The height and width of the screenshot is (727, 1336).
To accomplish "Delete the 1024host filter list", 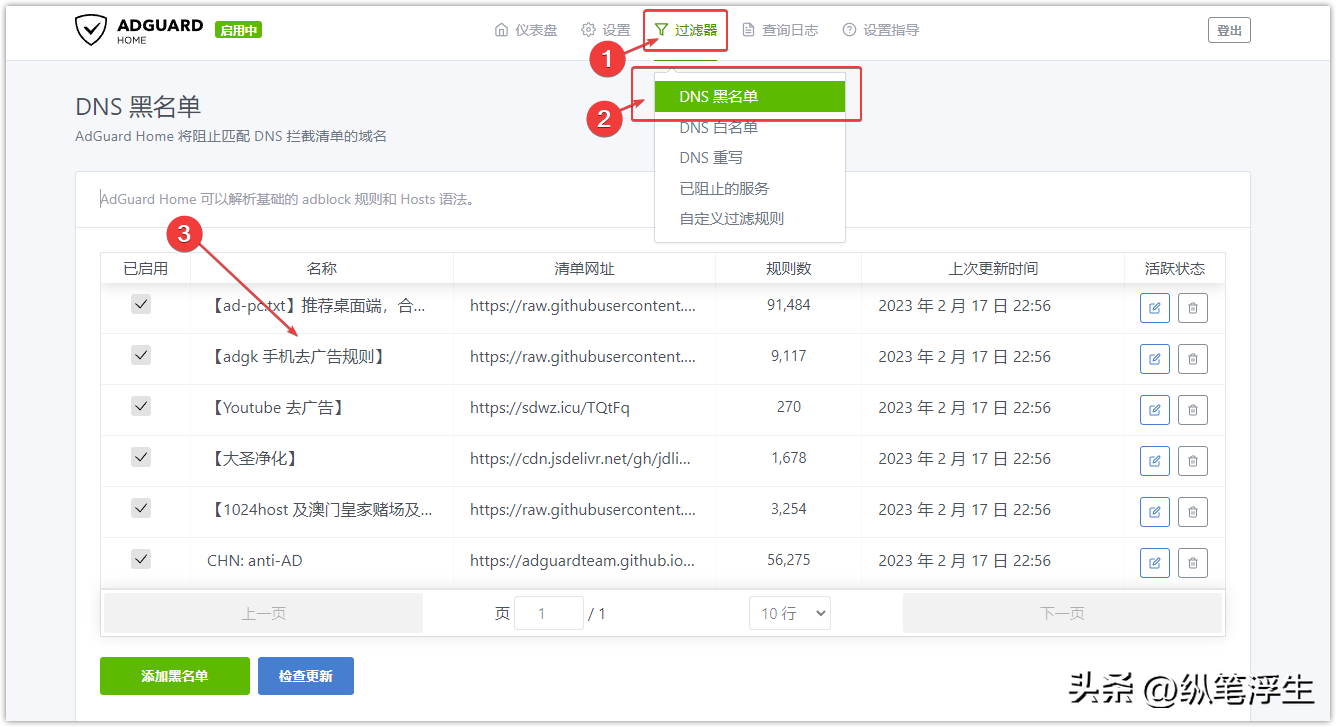I will tap(1193, 512).
